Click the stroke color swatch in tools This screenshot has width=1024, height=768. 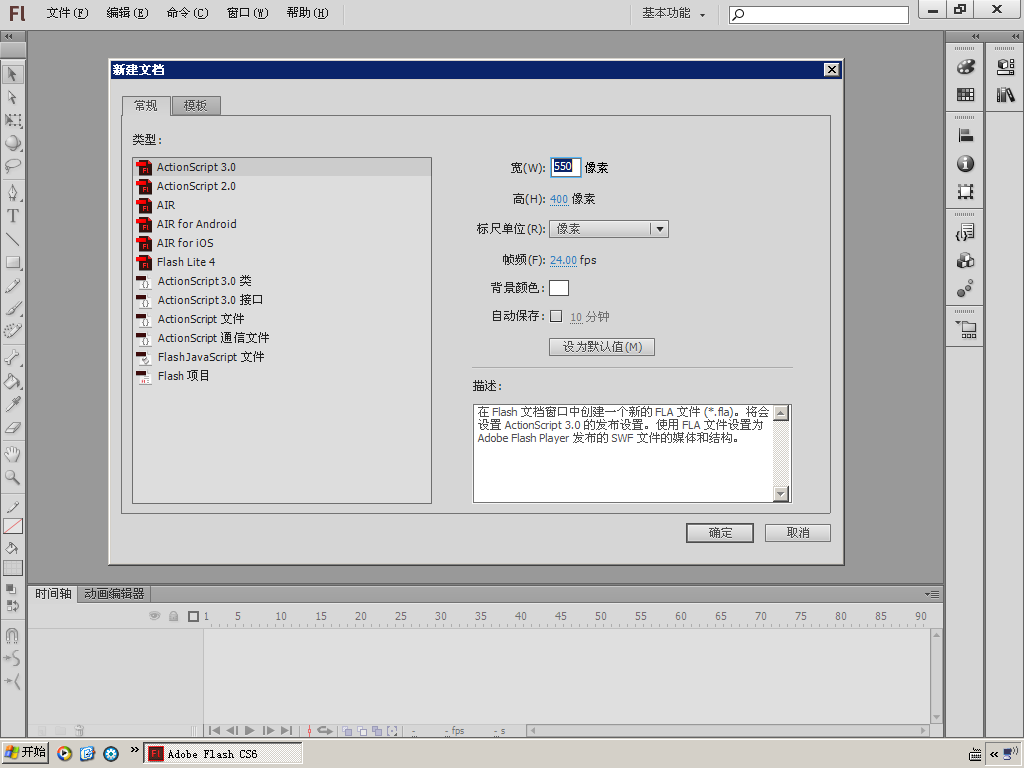pos(12,526)
